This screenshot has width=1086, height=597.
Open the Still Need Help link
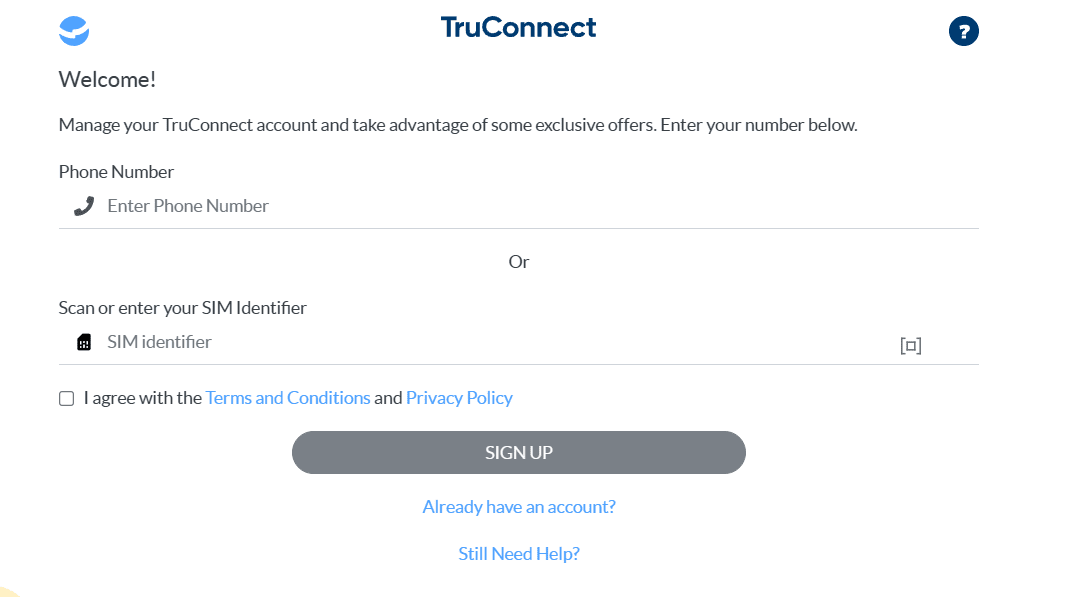click(519, 554)
